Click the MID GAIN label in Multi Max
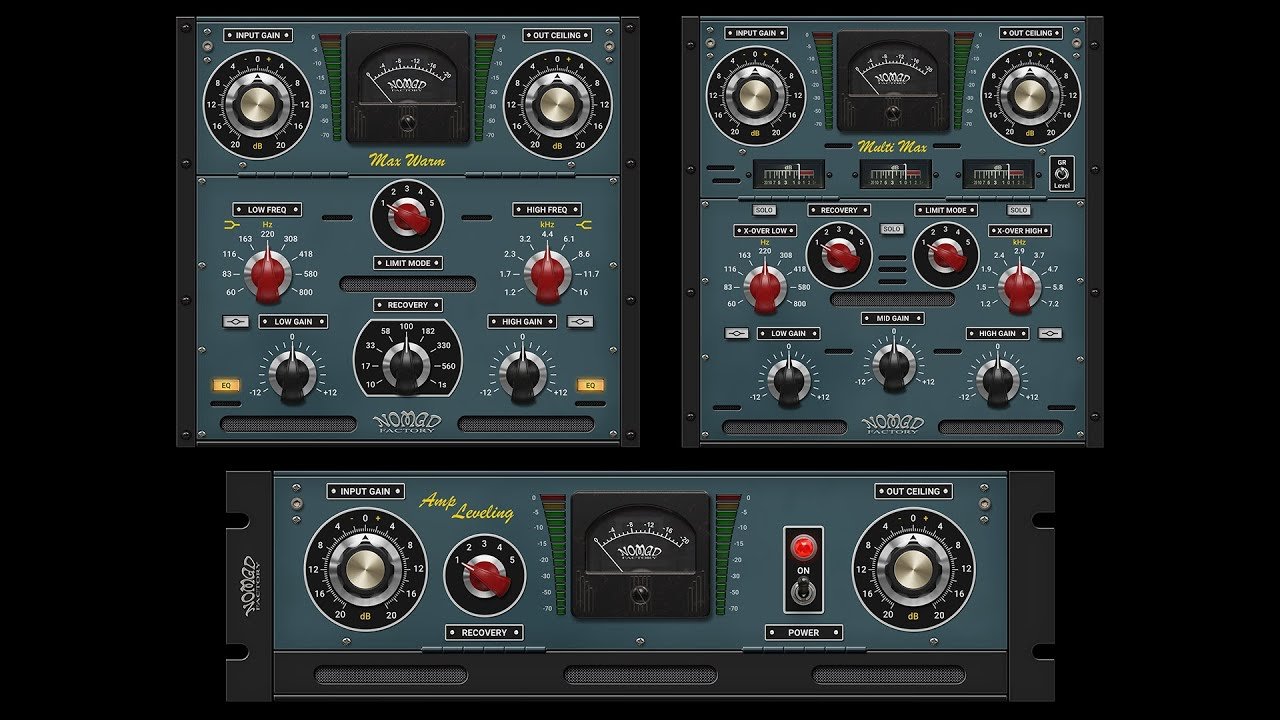The width and height of the screenshot is (1280, 720). (x=893, y=318)
